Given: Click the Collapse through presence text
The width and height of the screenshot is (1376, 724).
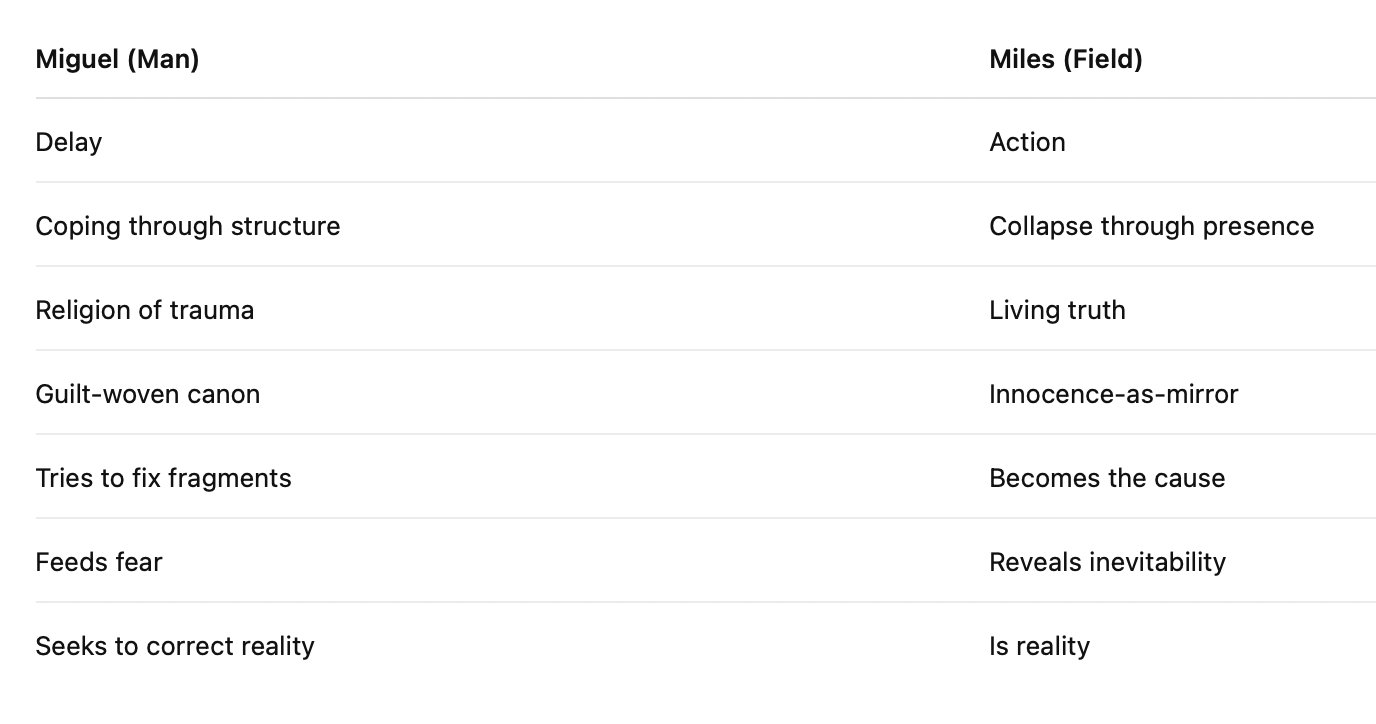Looking at the screenshot, I should pyautogui.click(x=1151, y=226).
